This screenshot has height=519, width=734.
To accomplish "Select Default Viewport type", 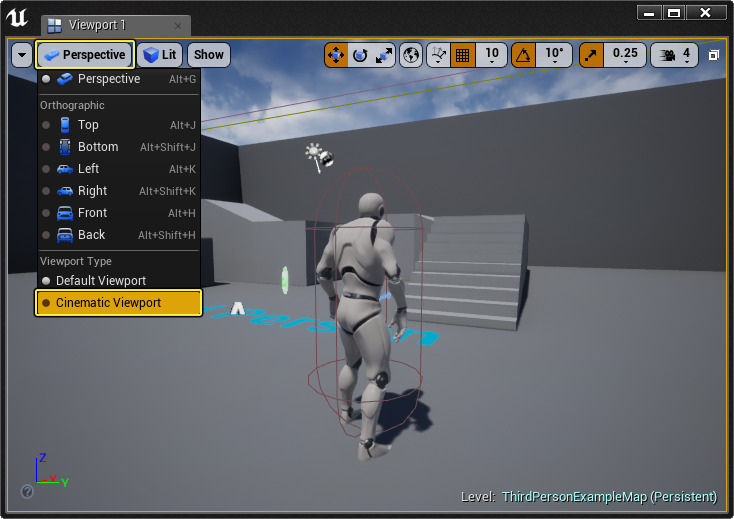I will coord(119,281).
